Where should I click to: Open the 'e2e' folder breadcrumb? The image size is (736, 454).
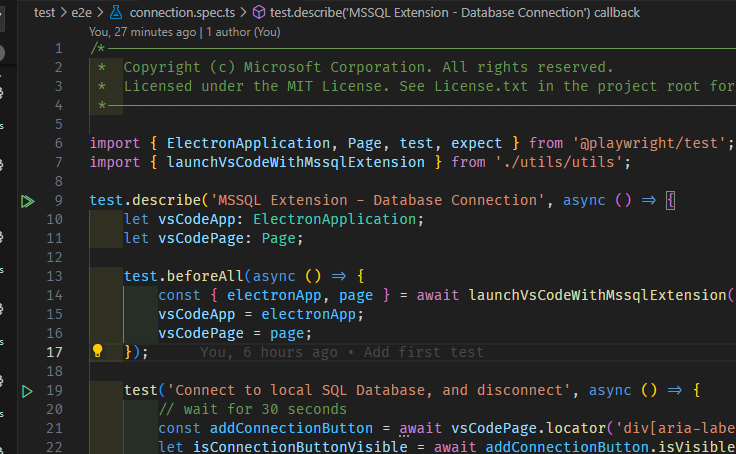pos(84,13)
